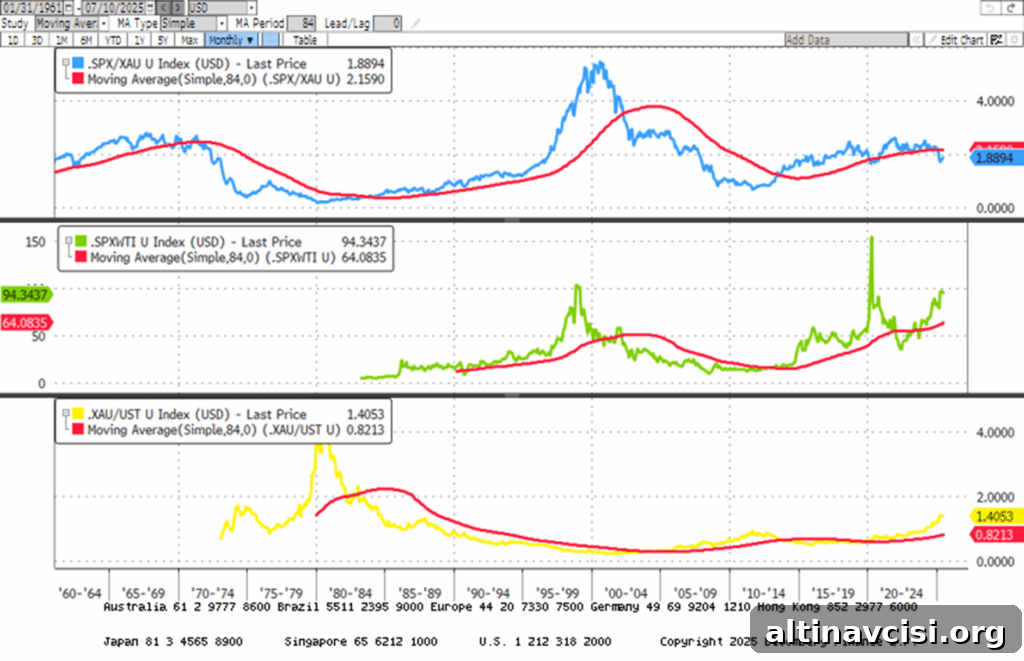This screenshot has height=661, width=1024.
Task: Click the line chart type icon
Action: (270, 40)
